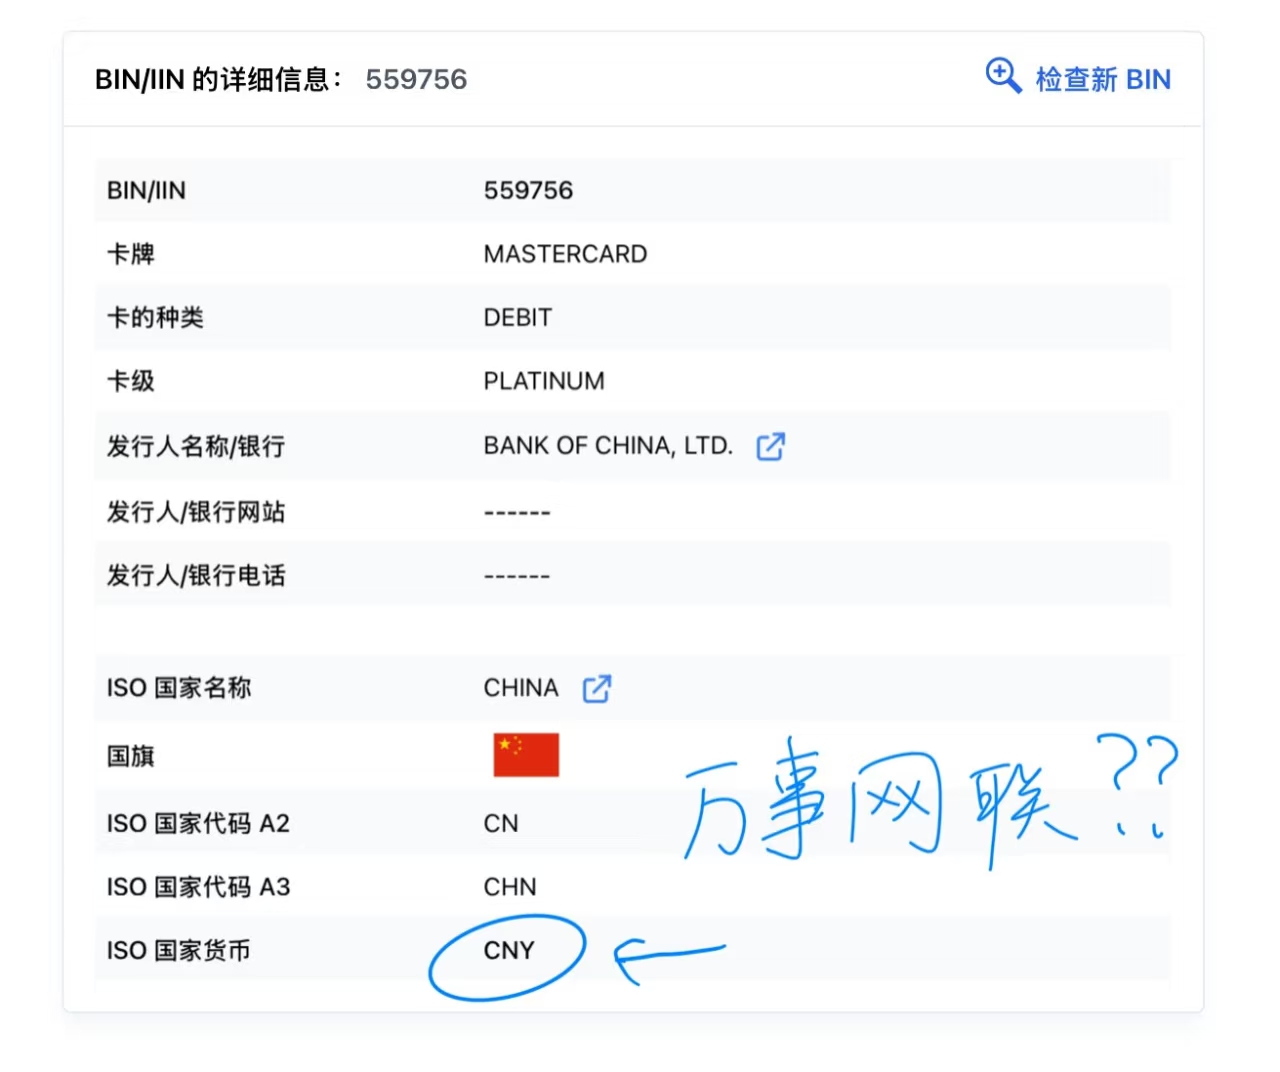Click the PLATINUM card level value
Screen dimensions: 1280x1072
[x=544, y=381]
